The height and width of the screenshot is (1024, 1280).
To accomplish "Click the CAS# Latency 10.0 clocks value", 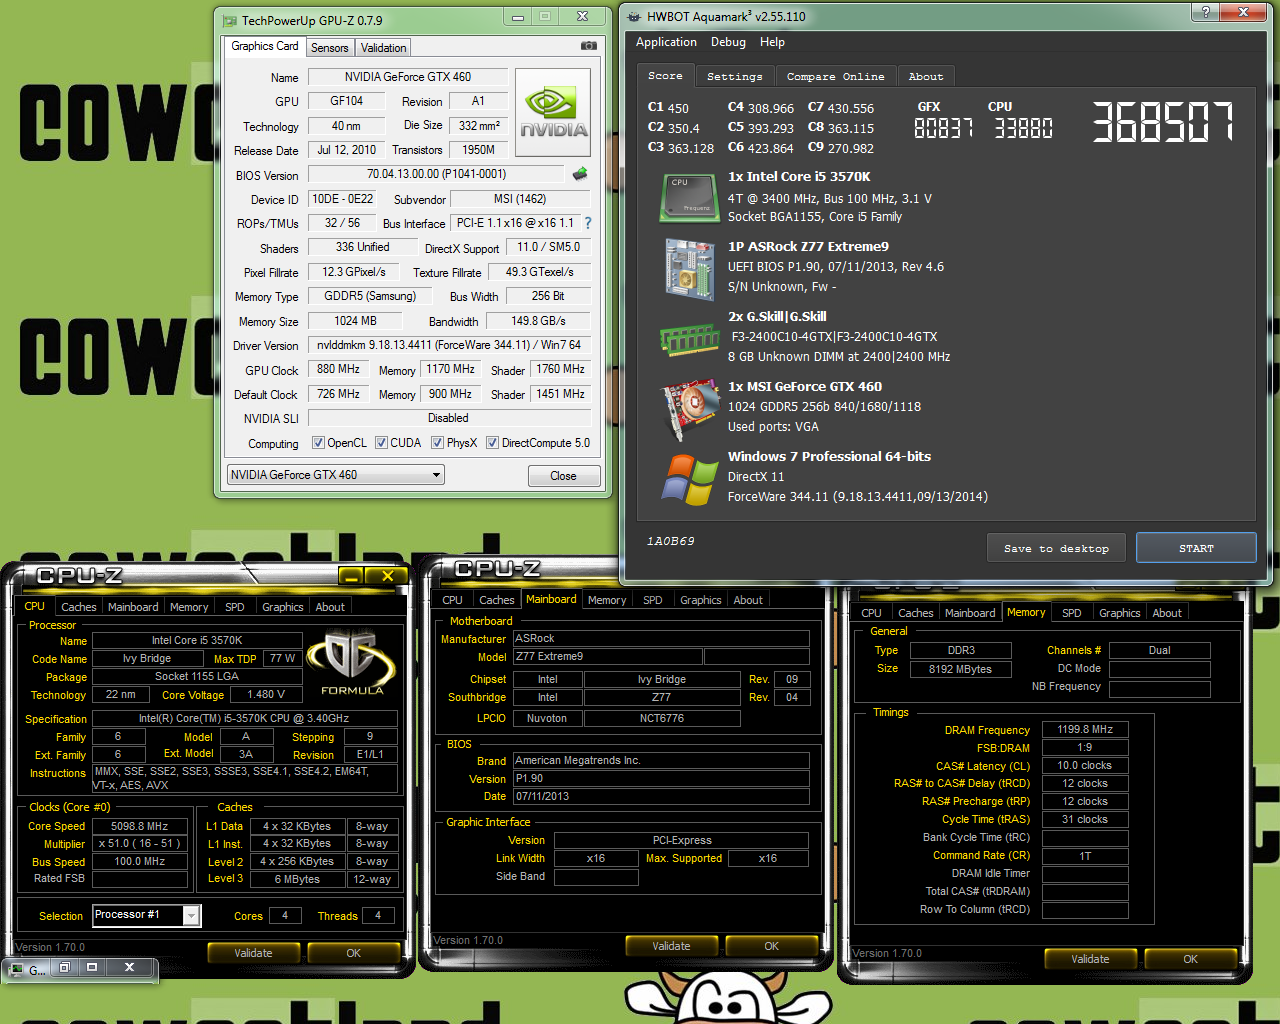I will click(1085, 765).
